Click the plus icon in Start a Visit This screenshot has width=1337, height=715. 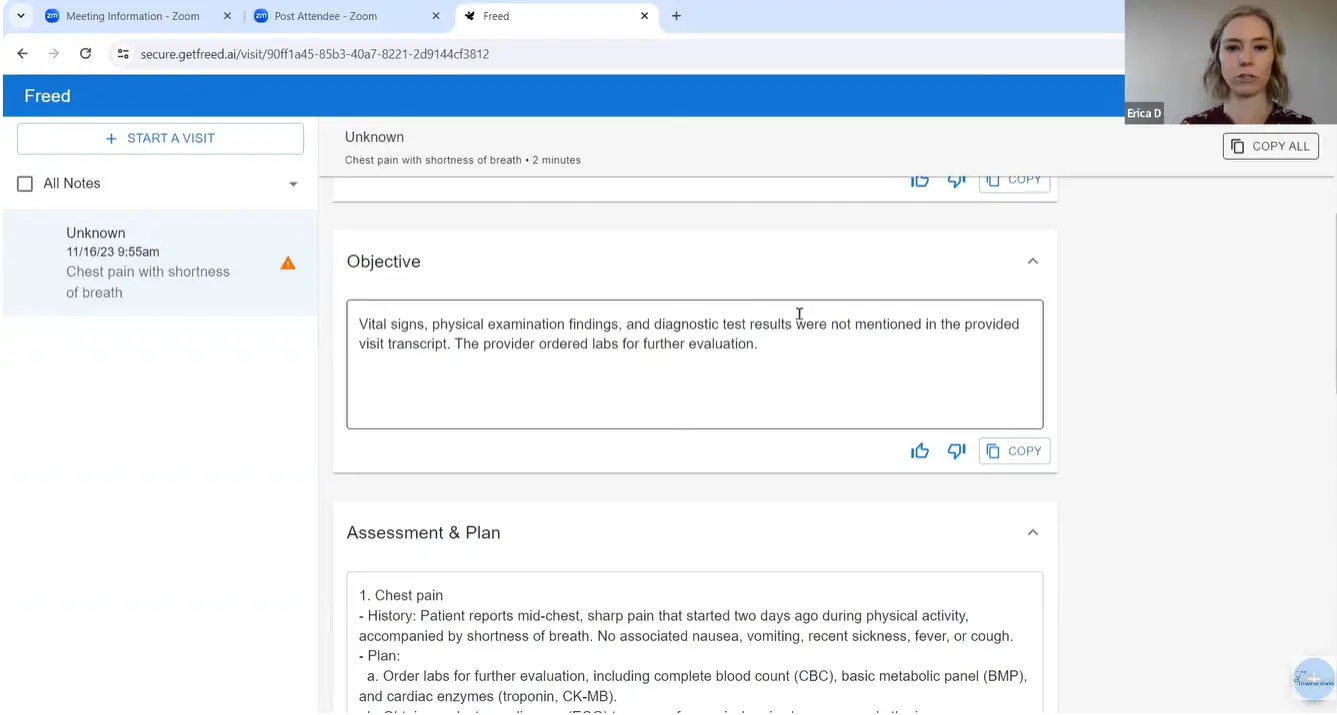pyautogui.click(x=111, y=138)
